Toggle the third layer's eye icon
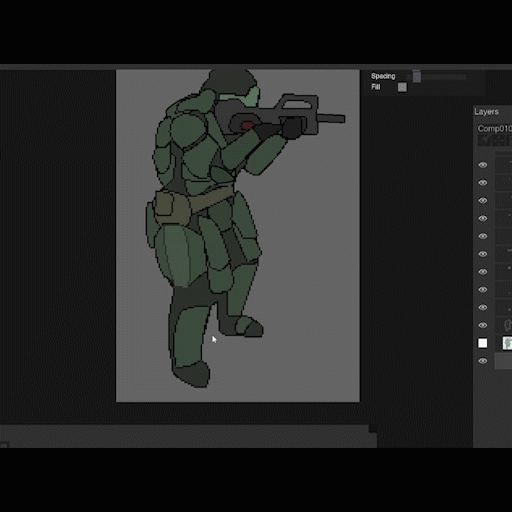 [x=483, y=201]
